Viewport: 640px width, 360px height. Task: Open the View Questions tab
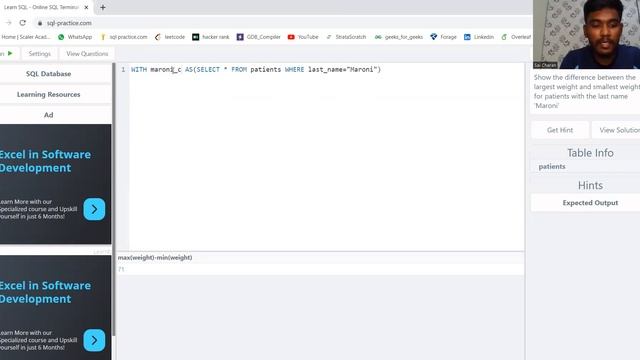(x=87, y=53)
